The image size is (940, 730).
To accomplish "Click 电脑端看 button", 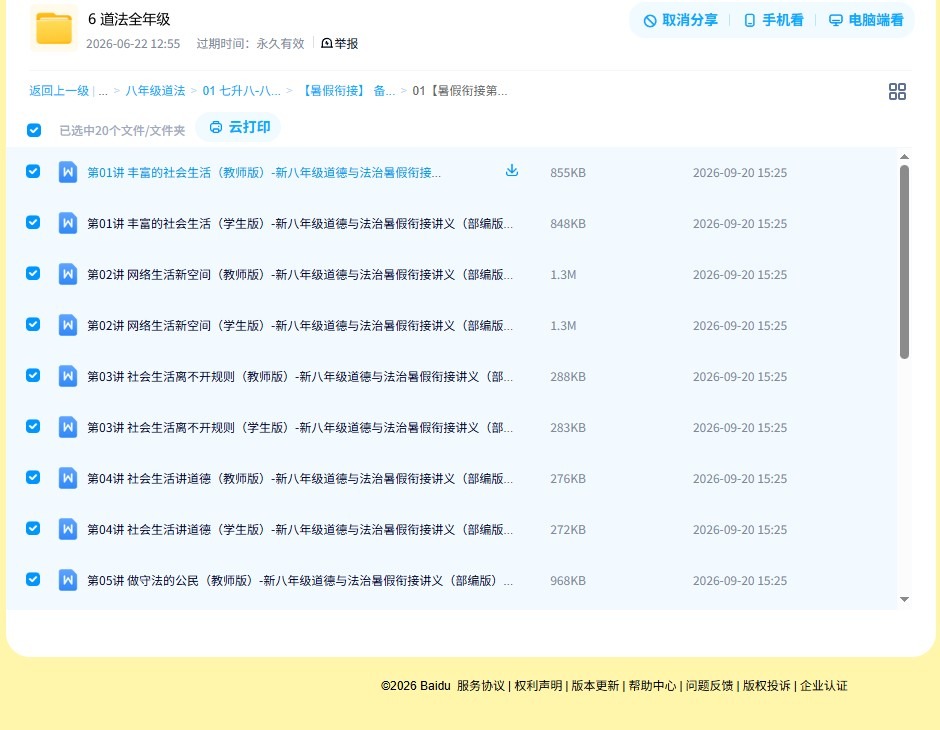I will tap(866, 20).
